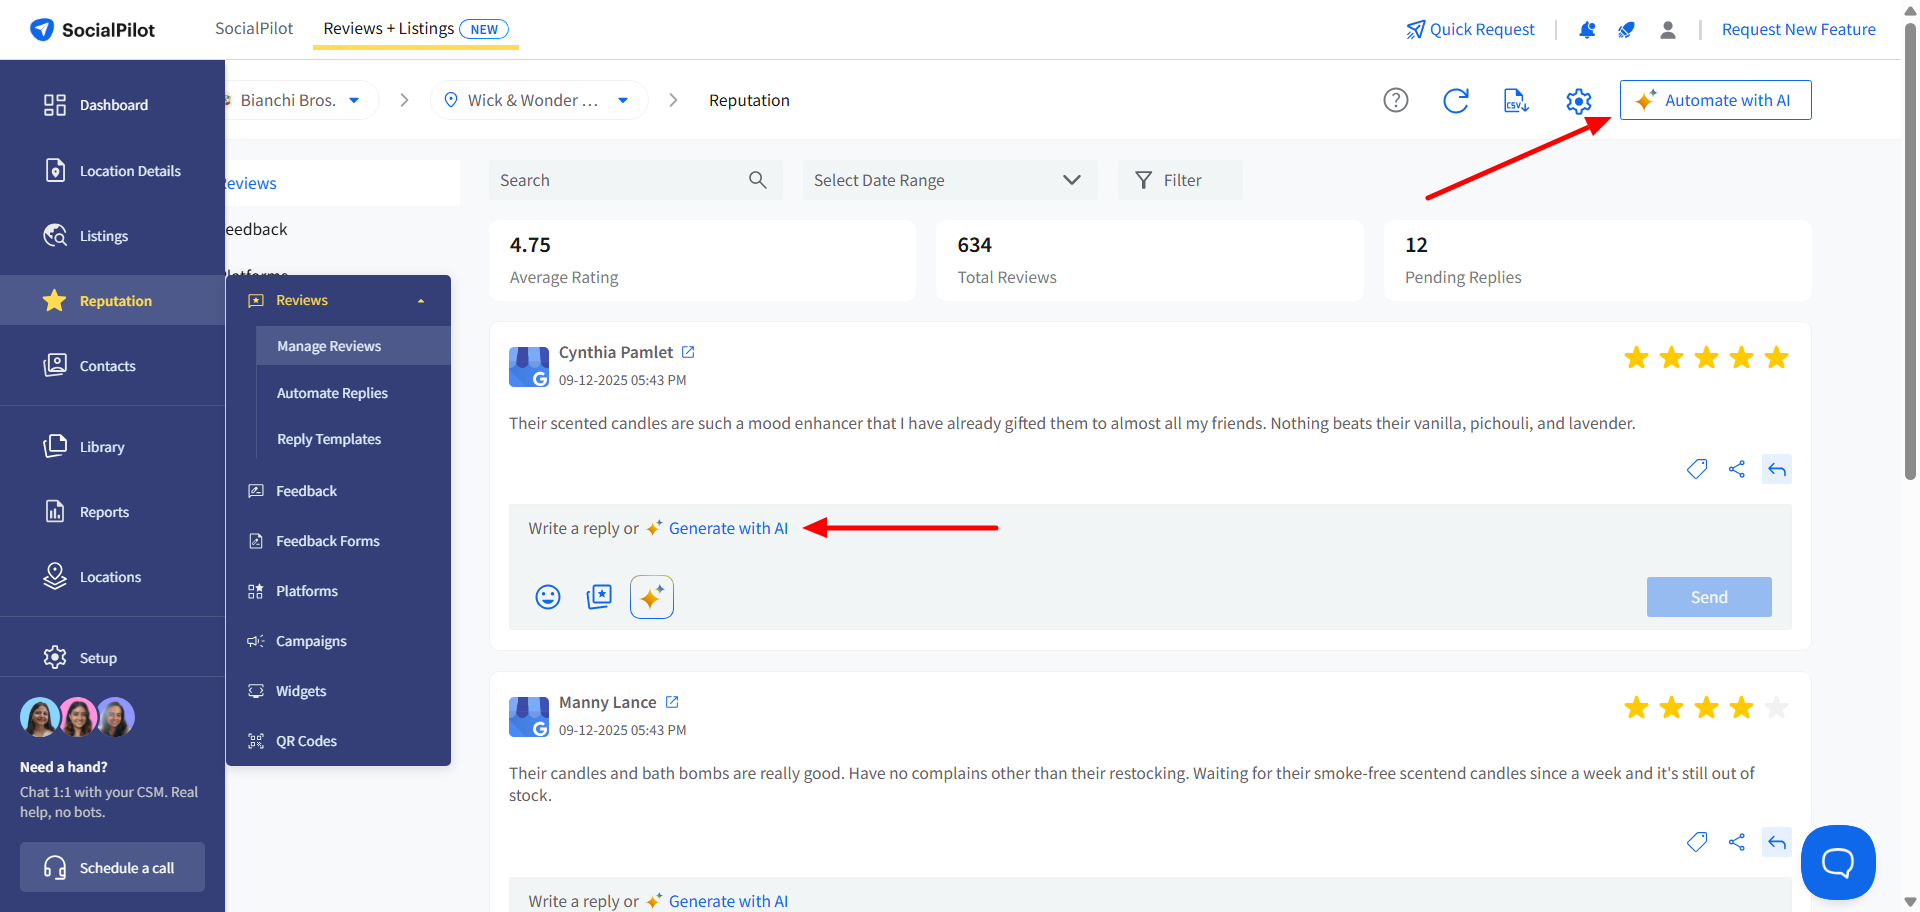The height and width of the screenshot is (912, 1920).
Task: Collapse the Reviews submenu
Action: click(x=421, y=300)
